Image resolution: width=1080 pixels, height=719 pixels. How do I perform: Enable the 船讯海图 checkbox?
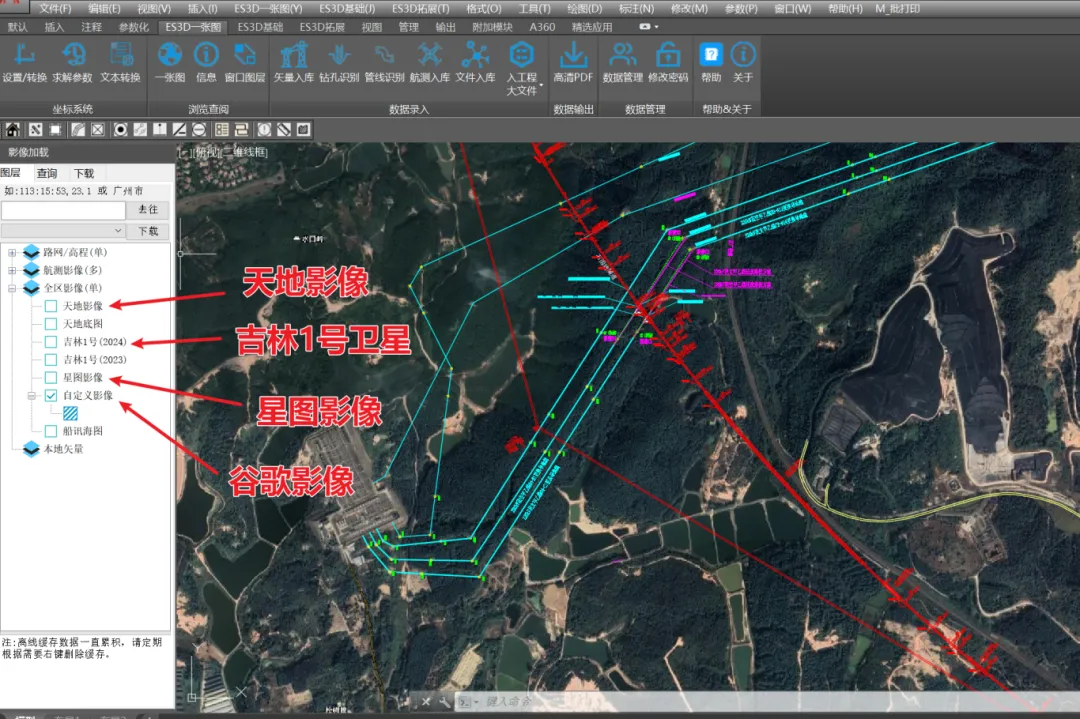point(51,431)
